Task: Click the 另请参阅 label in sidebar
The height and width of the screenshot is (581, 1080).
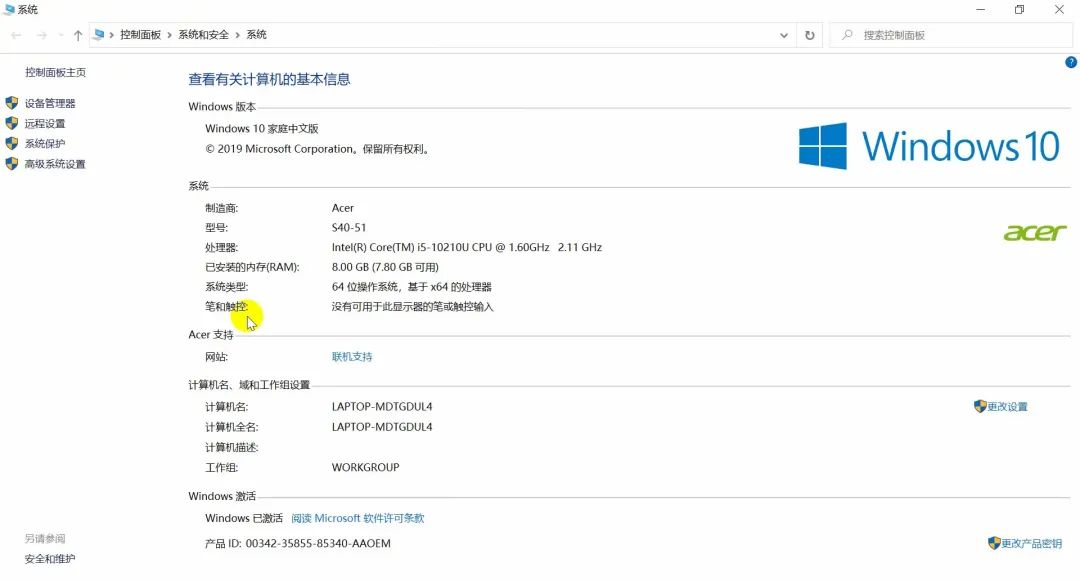Action: [45, 538]
